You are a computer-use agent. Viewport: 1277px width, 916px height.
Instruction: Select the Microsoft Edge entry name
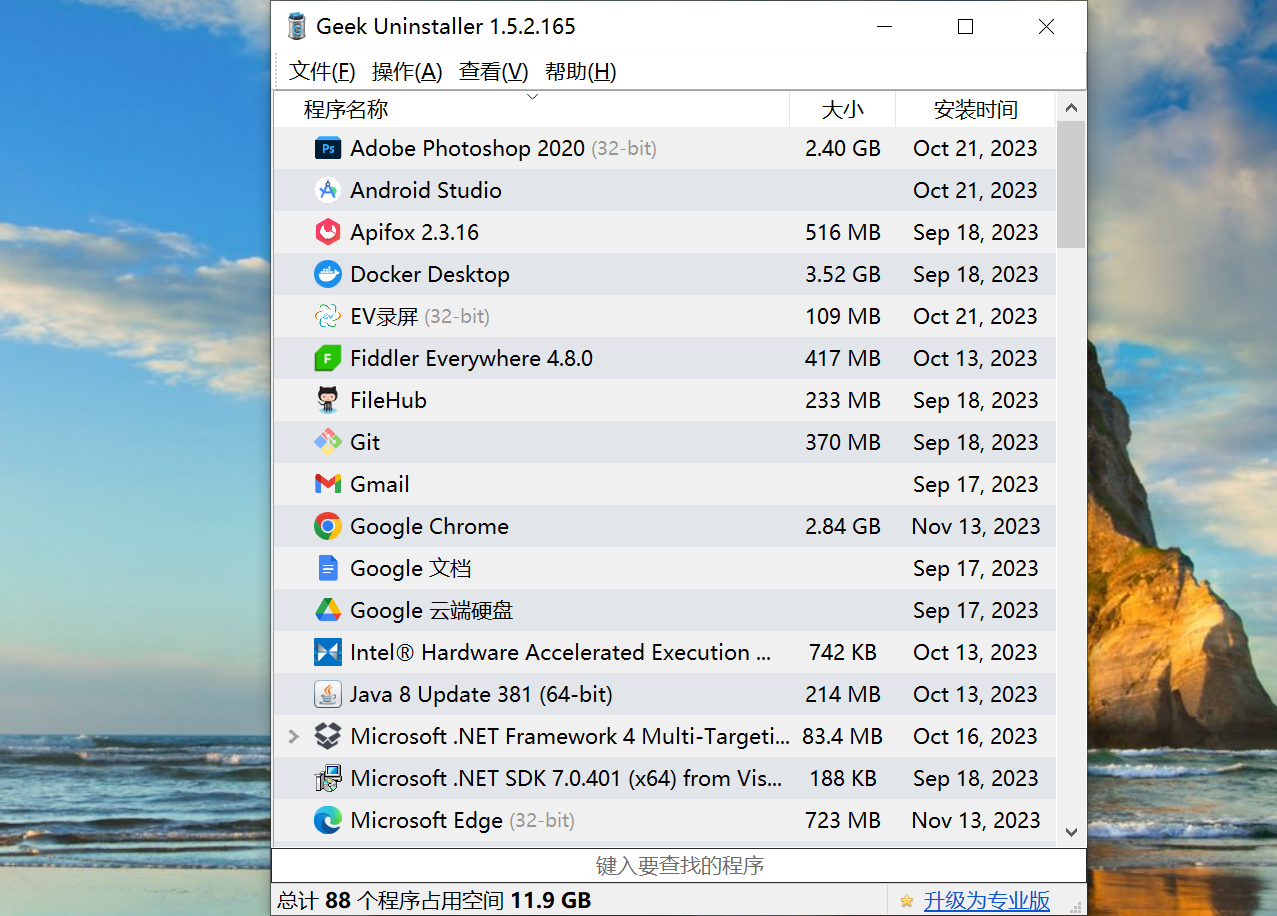pos(426,820)
